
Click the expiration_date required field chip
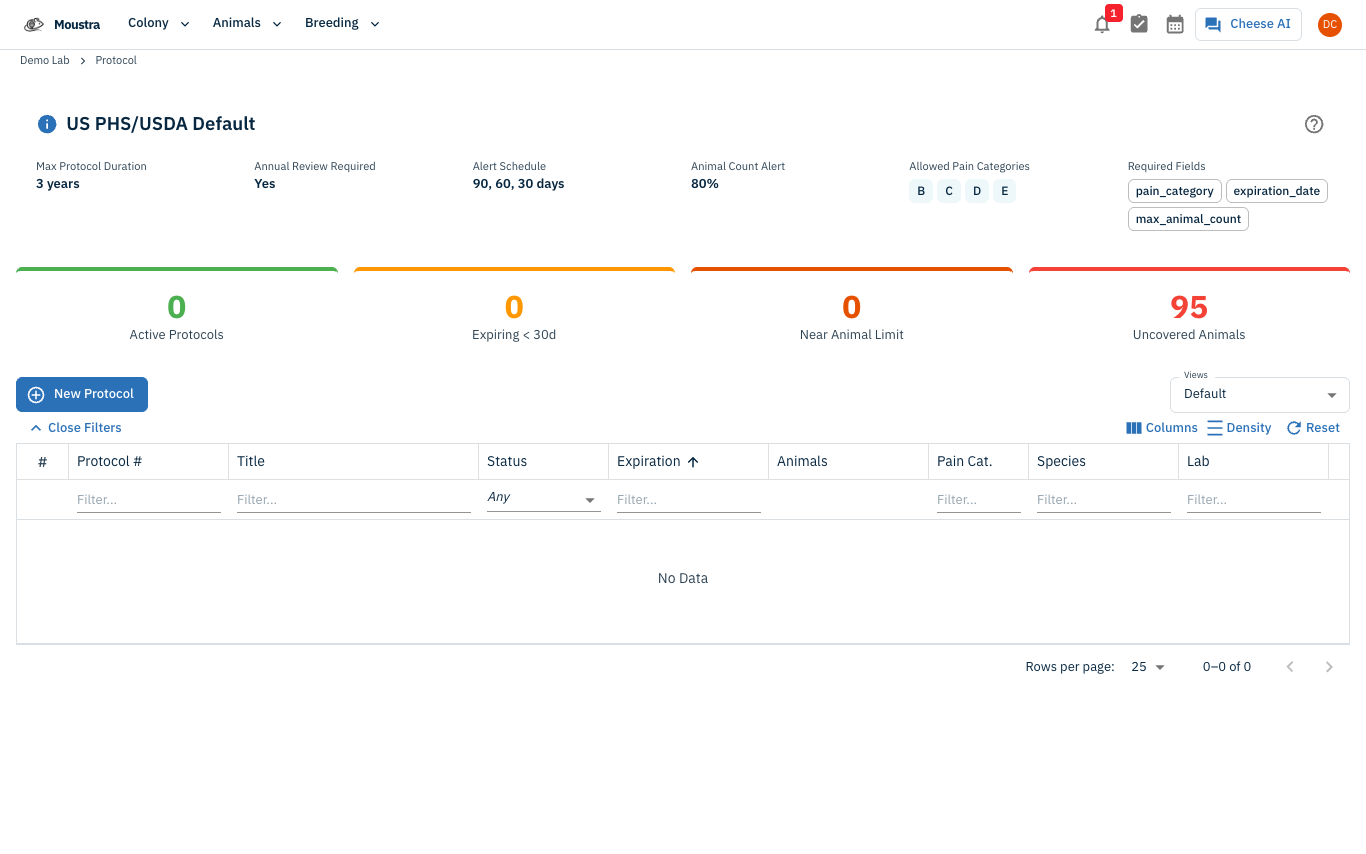tap(1277, 191)
